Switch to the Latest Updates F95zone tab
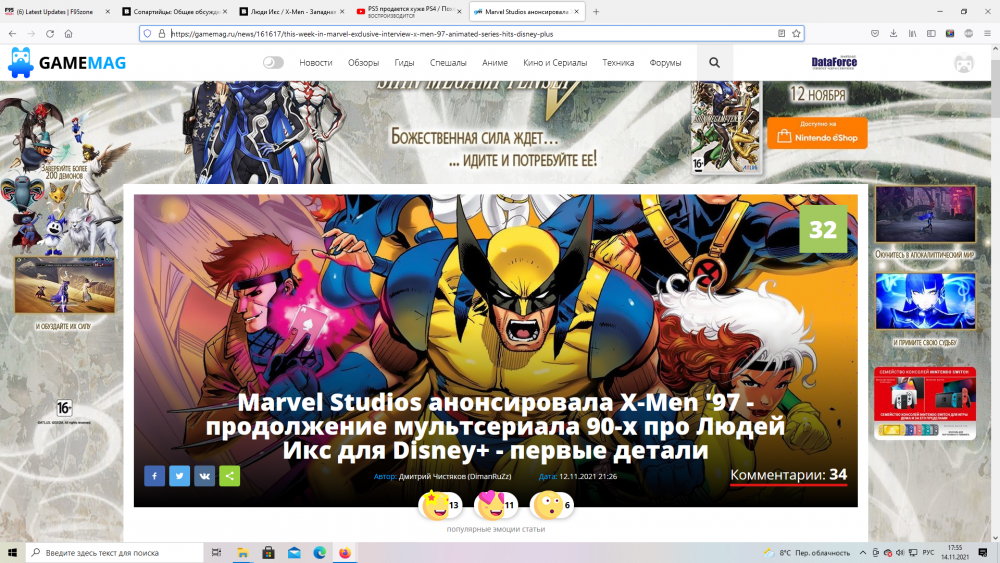 [x=56, y=11]
